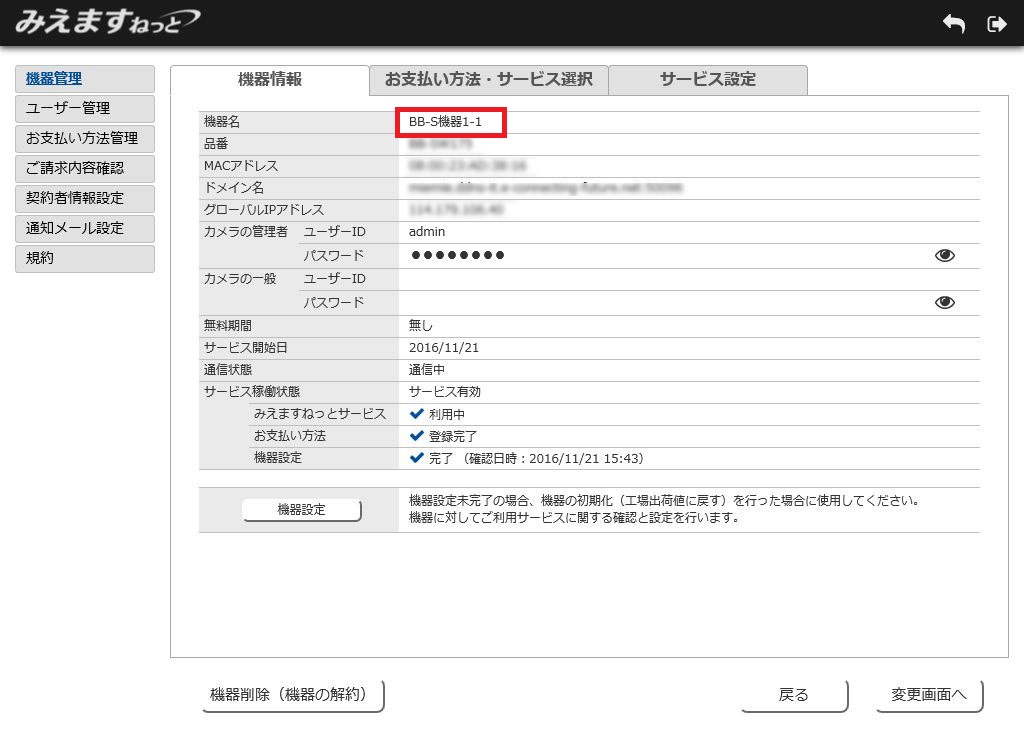The image size is (1024, 743).
Task: Open お支払い方法管理 menu item
Action: pyautogui.click(x=85, y=139)
